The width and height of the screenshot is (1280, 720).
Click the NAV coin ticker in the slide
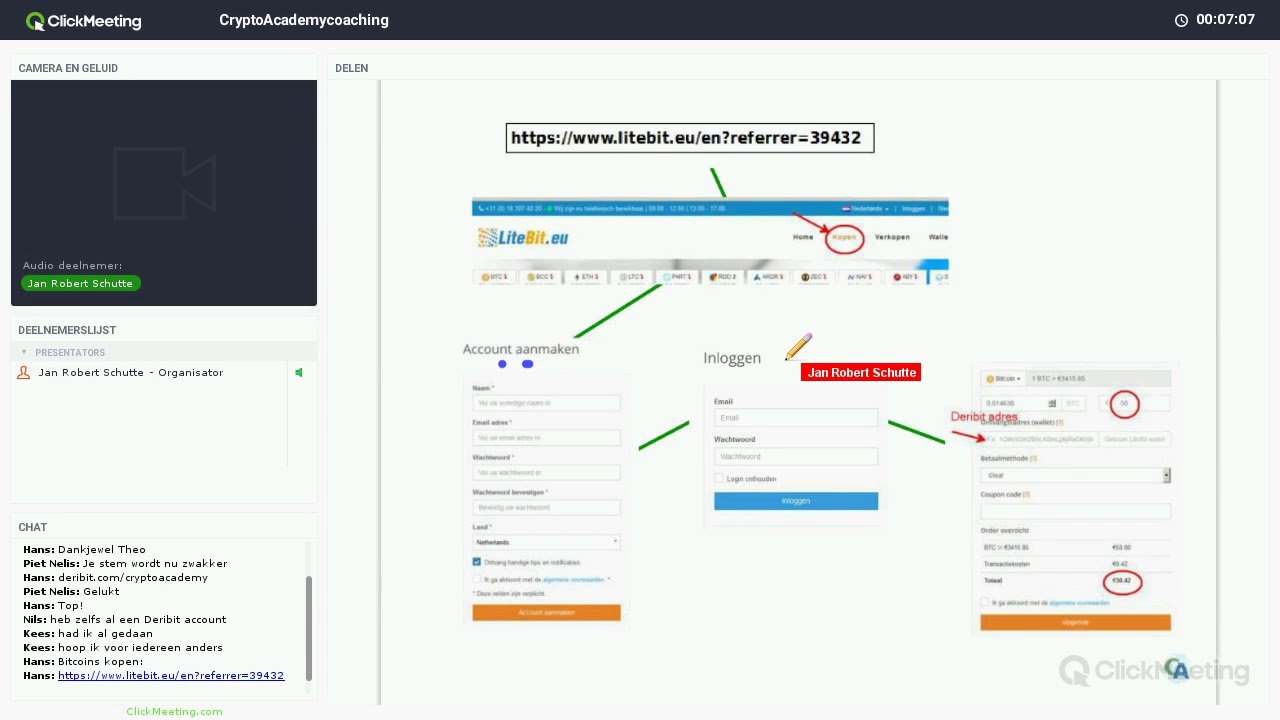[860, 277]
